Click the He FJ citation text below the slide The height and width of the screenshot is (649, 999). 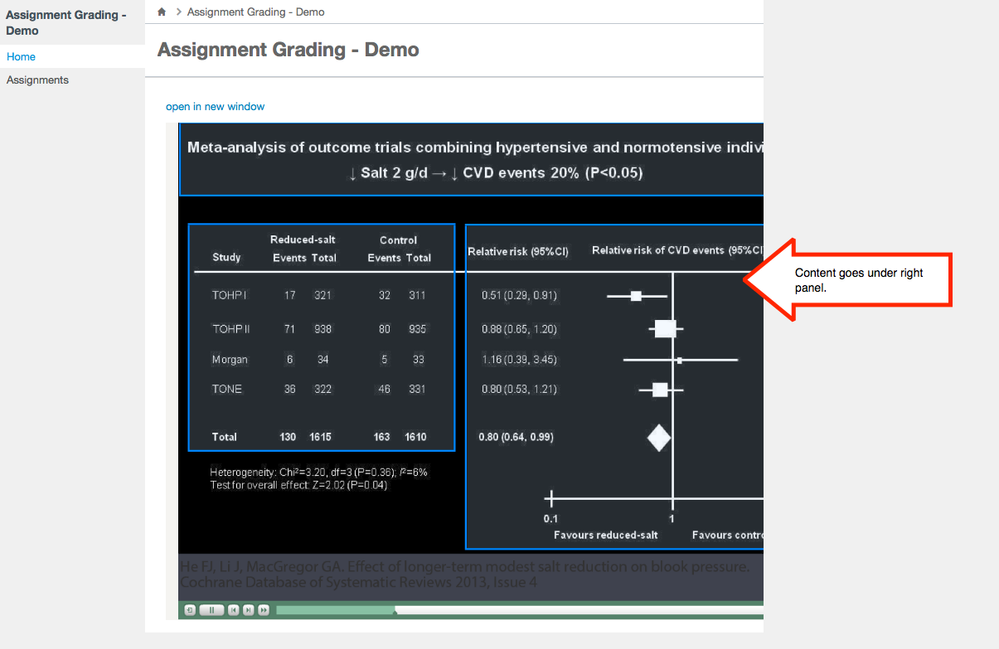(465, 574)
